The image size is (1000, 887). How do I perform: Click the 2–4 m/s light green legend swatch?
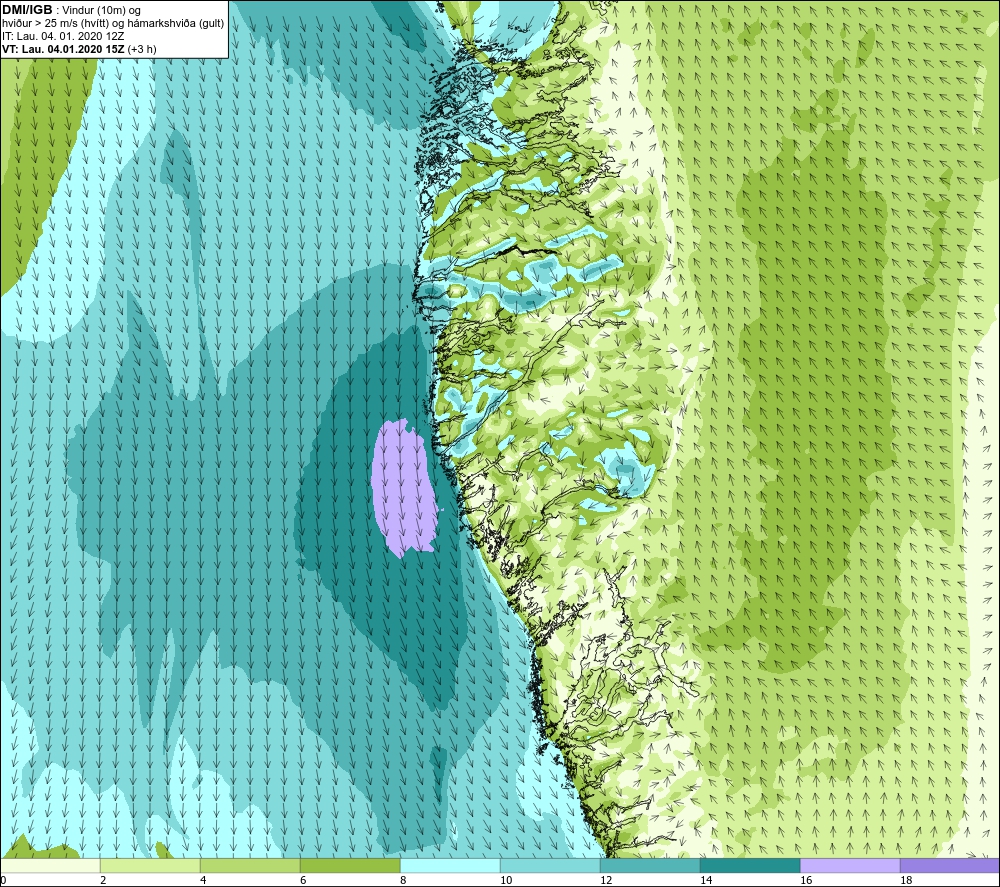[x=150, y=865]
